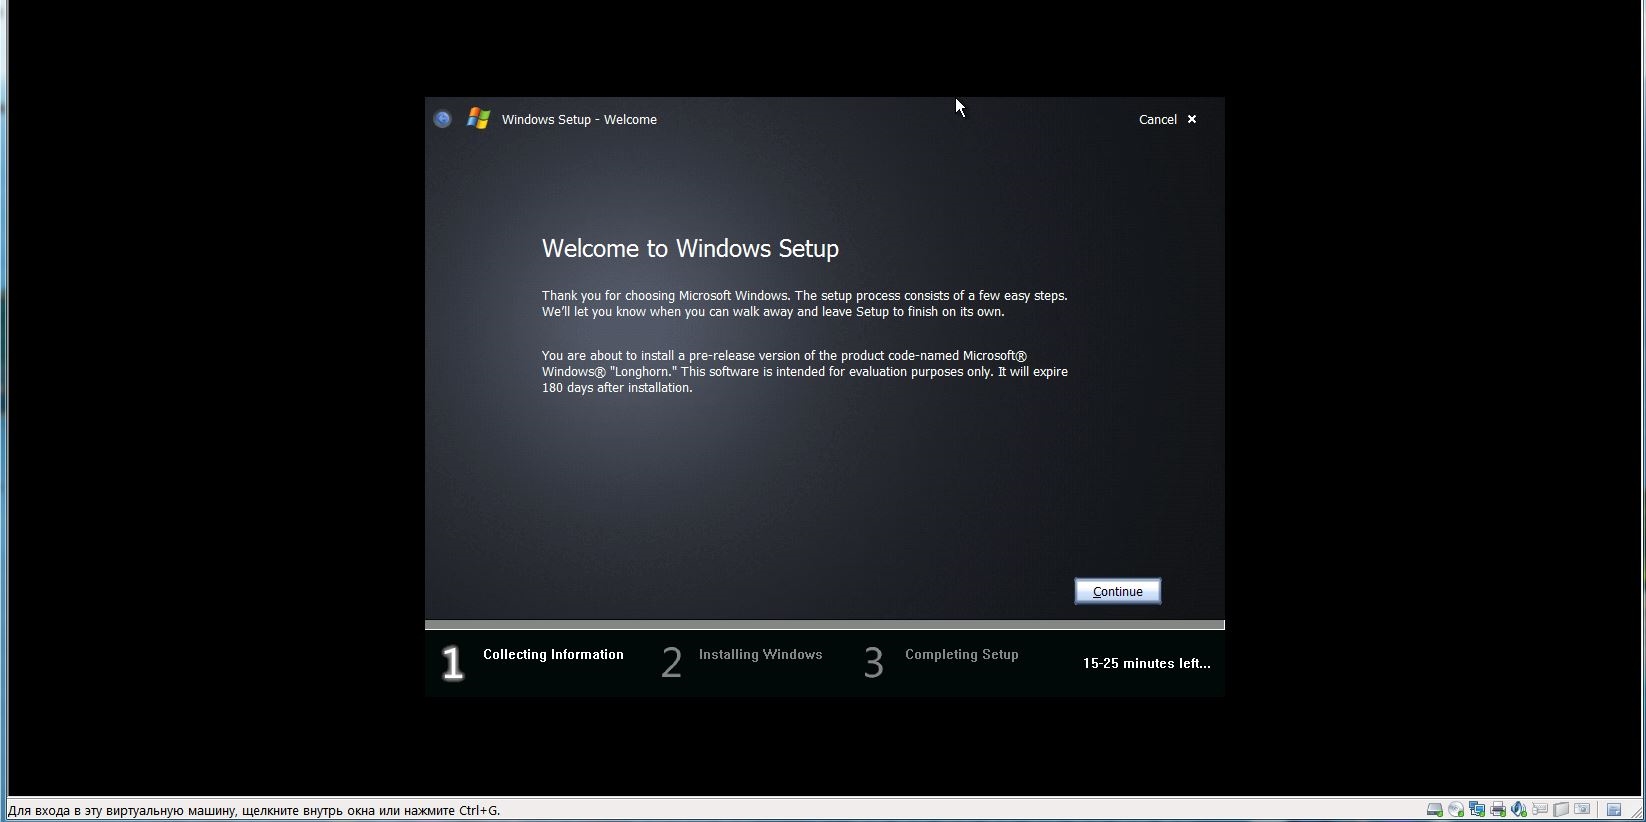Click the Windows flag logo in title
The image size is (1646, 822).
click(478, 119)
